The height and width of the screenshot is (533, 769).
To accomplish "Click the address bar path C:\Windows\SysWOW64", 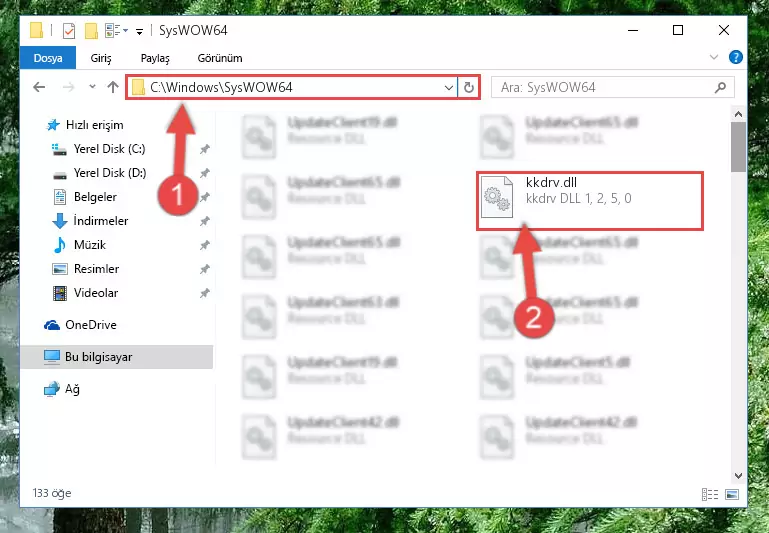I will click(221, 87).
